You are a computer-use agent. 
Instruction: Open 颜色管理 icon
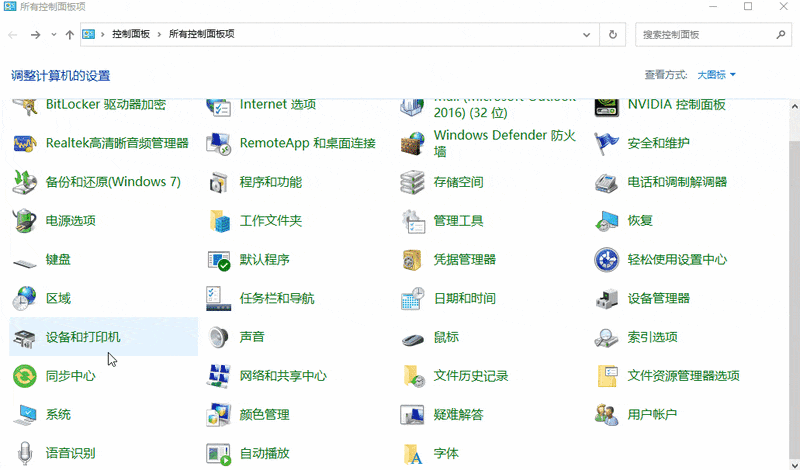[218, 415]
